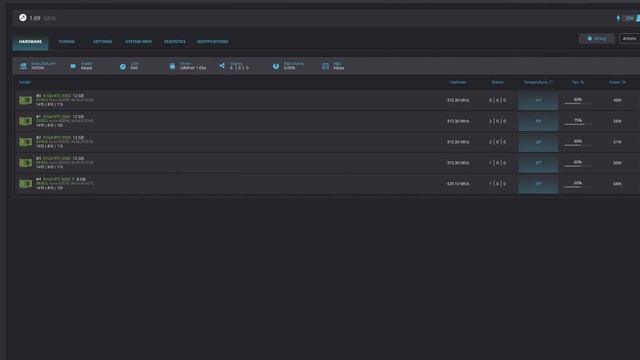The width and height of the screenshot is (640, 360).
Task: Sort by the Model column header
Action: (25, 82)
